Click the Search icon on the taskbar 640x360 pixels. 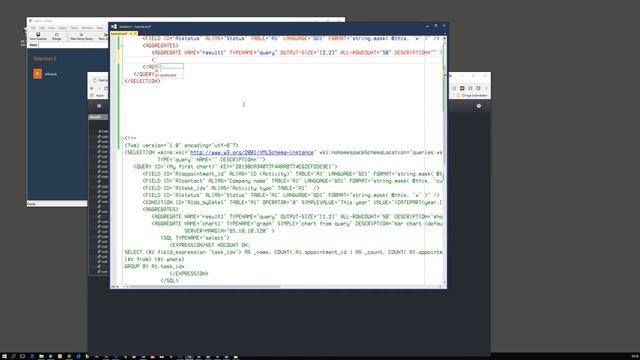[x=13, y=356]
